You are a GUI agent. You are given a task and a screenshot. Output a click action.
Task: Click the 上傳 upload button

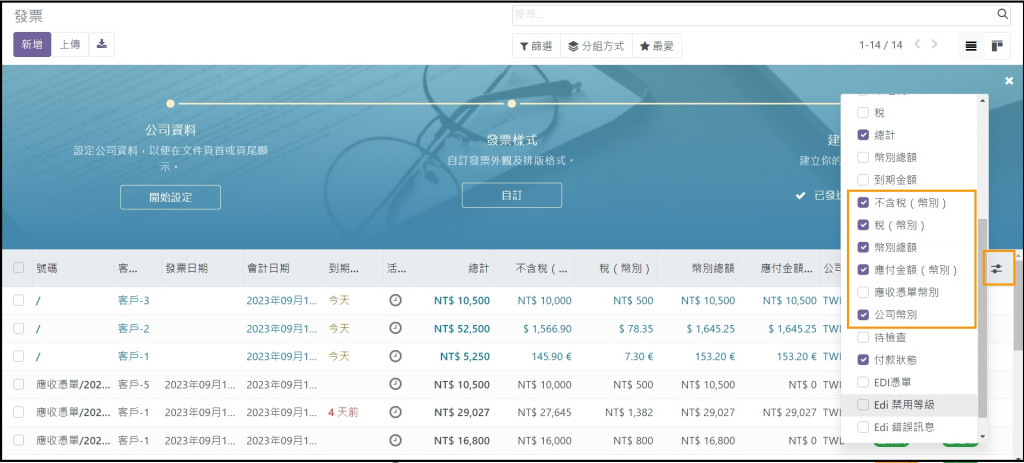point(70,44)
